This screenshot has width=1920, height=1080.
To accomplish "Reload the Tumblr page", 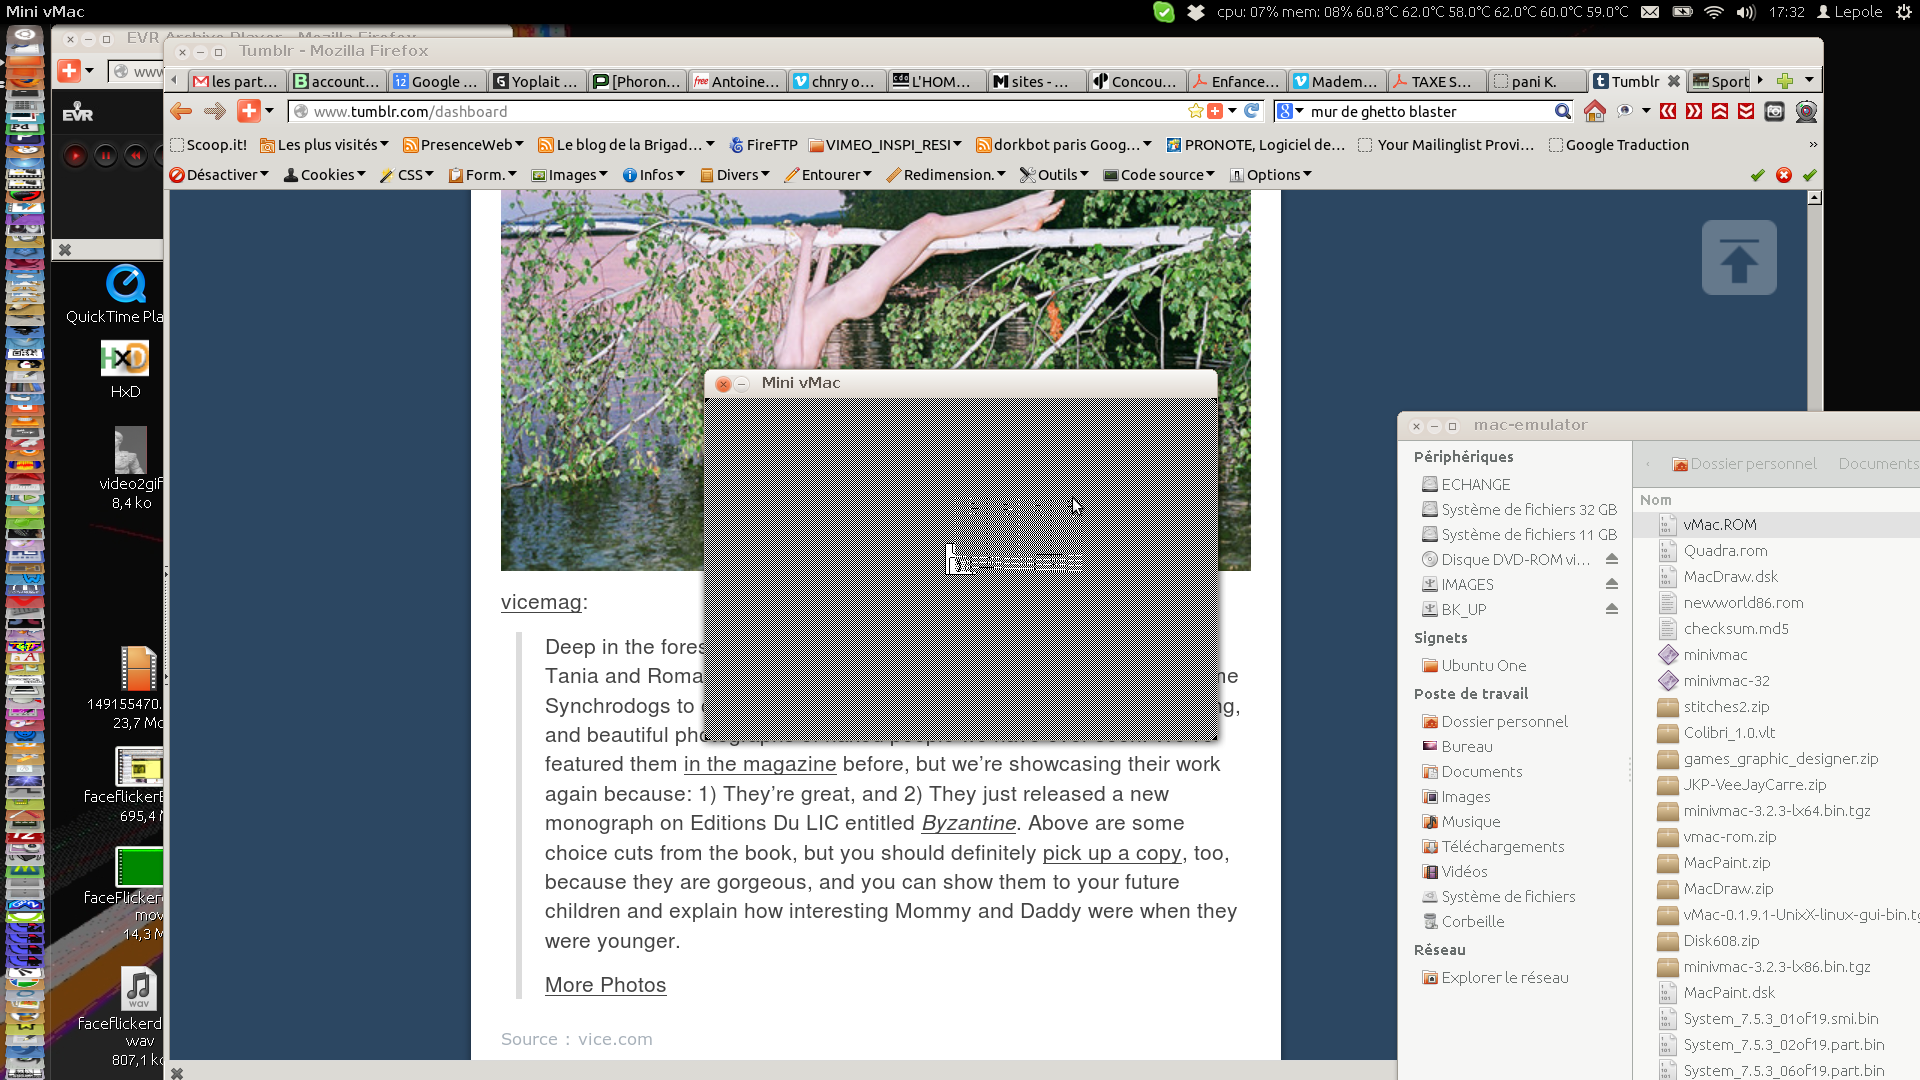I will point(1251,111).
